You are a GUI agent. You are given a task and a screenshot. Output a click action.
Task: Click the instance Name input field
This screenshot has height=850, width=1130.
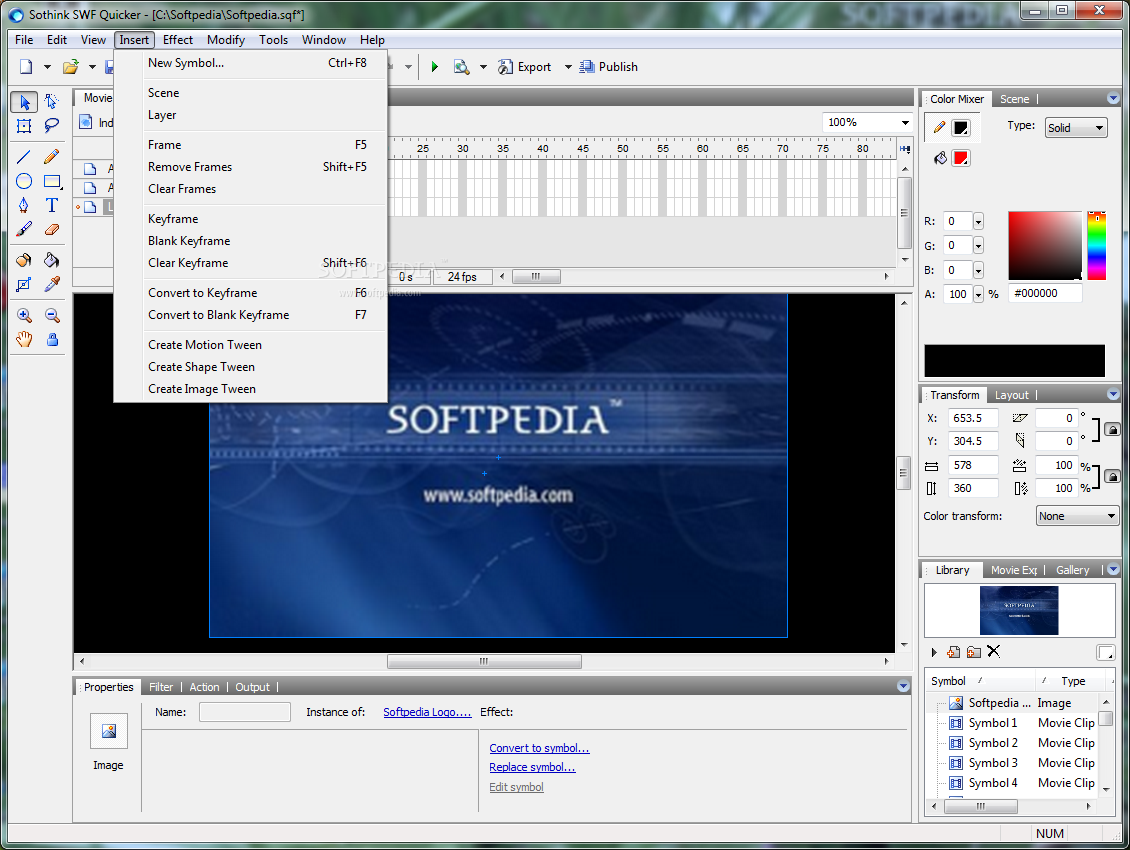click(244, 712)
